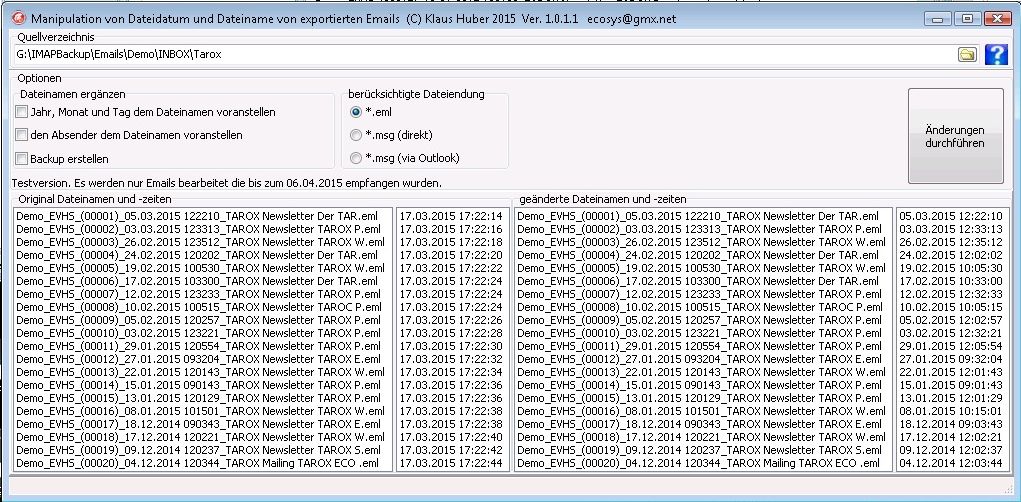Click original timestamp 17.03.2015 17:22:16
The height and width of the screenshot is (502, 1021).
[x=451, y=229]
